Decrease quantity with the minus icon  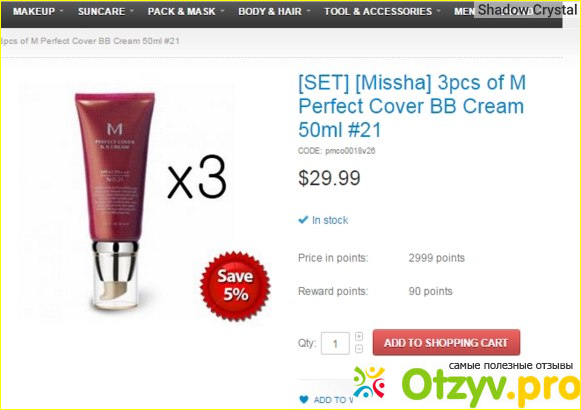click(359, 349)
